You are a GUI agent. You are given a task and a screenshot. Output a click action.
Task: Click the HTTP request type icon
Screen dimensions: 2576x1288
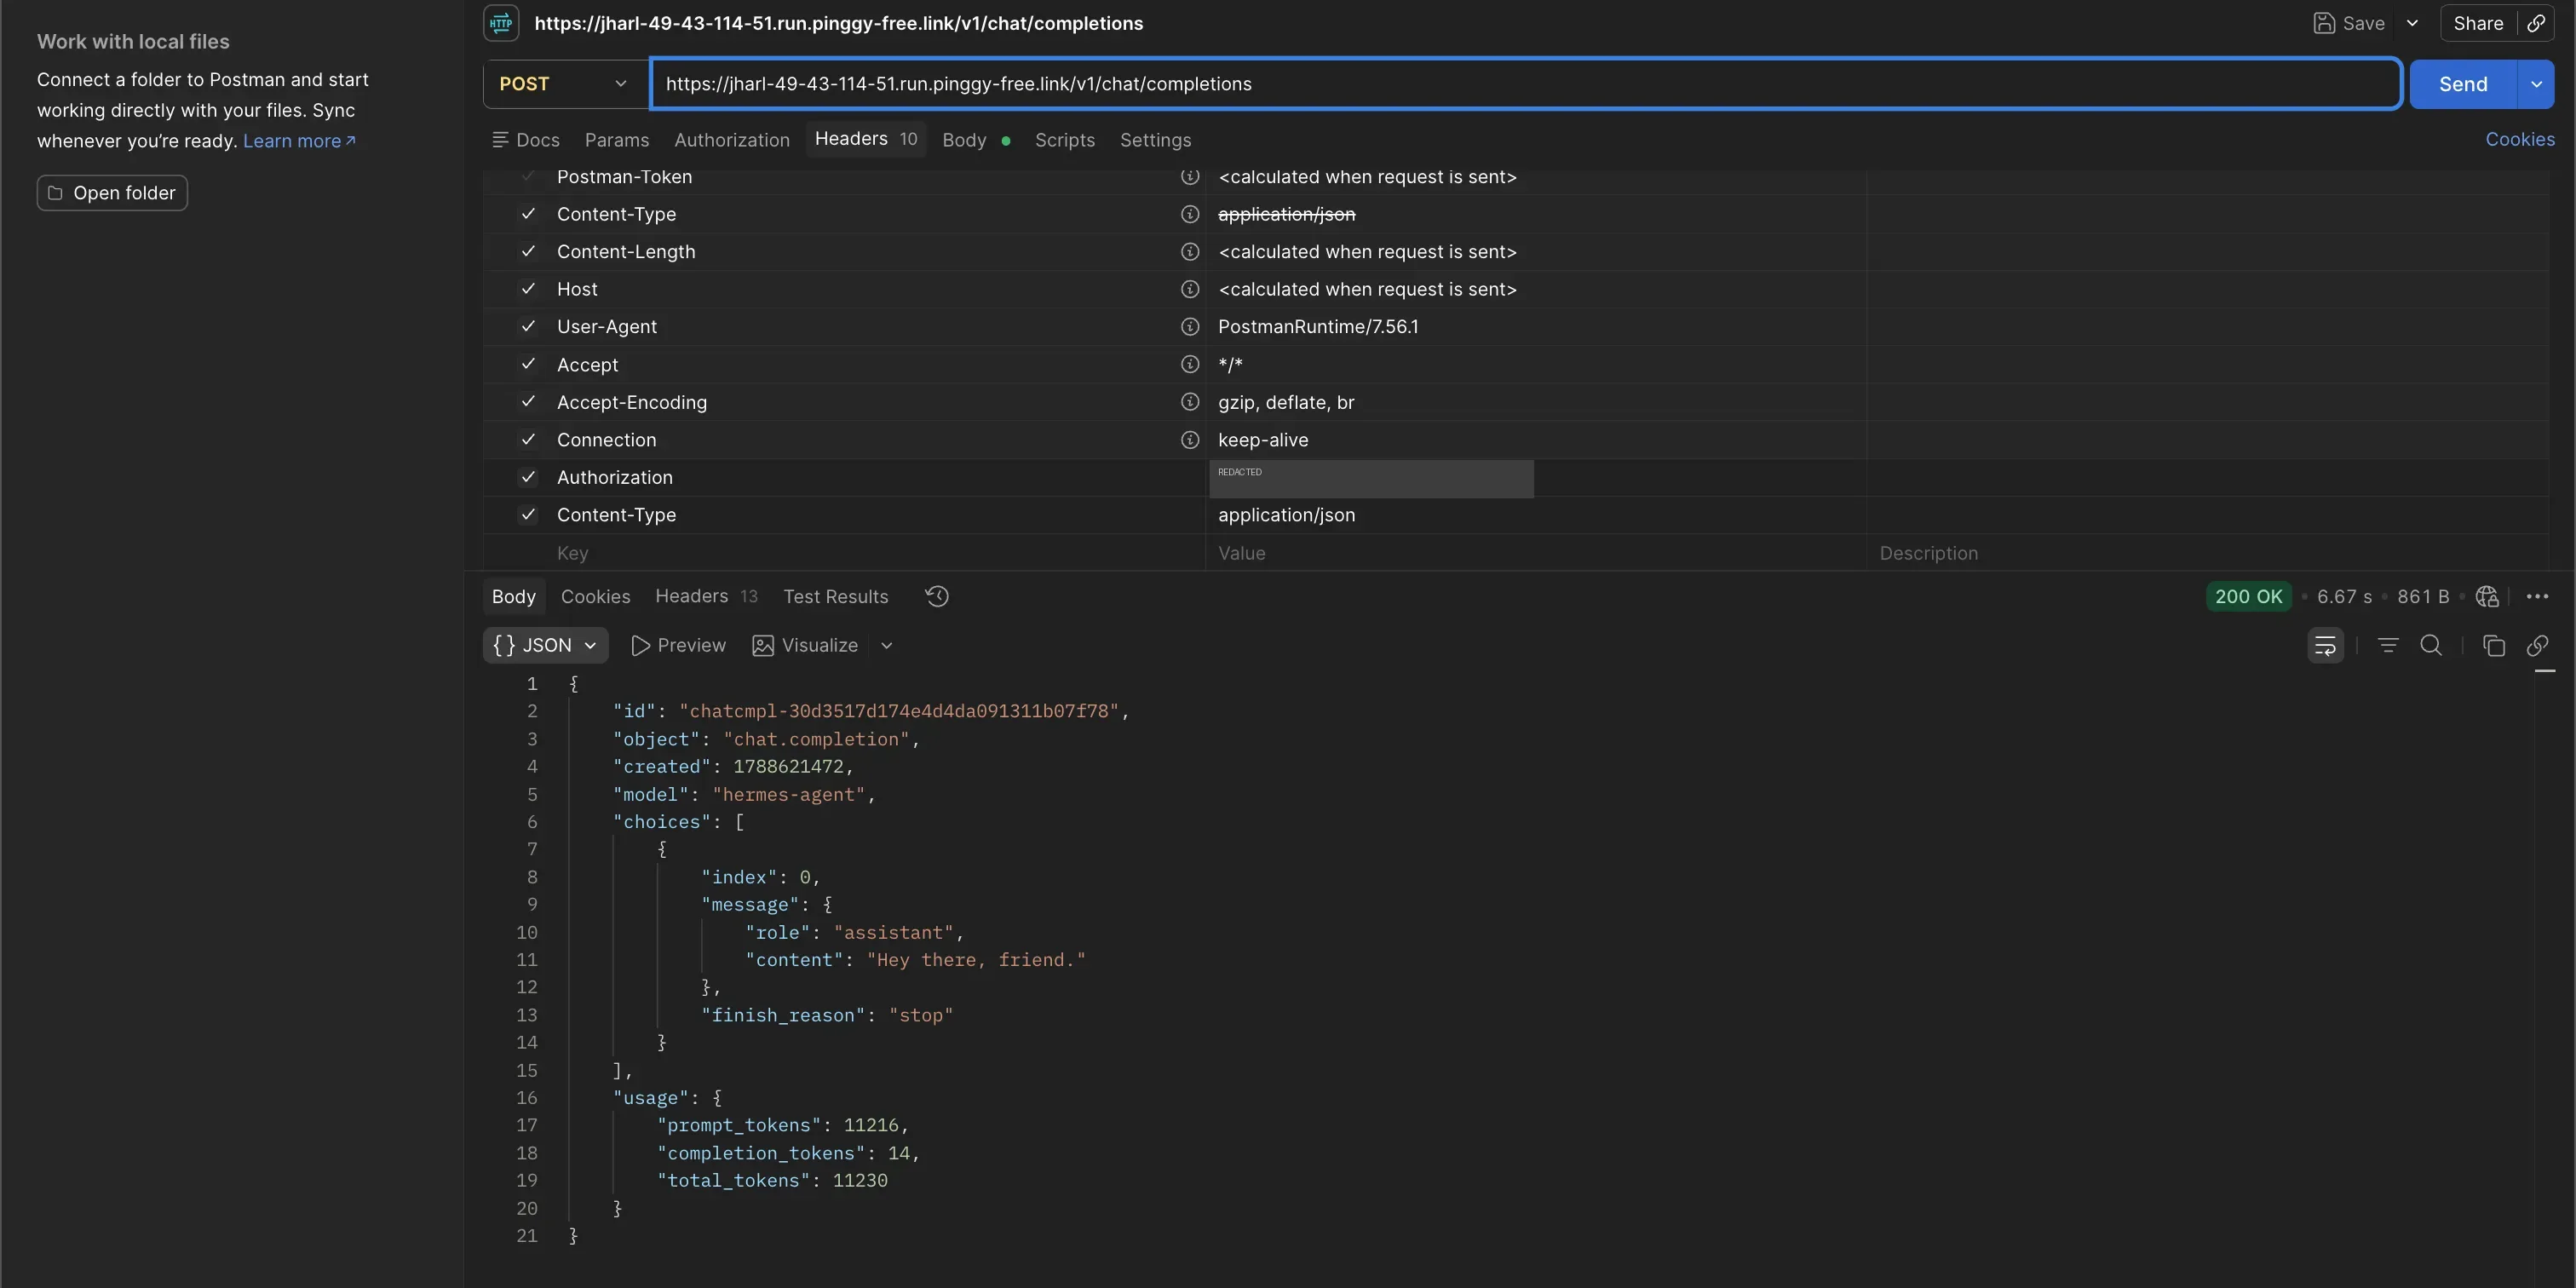[501, 23]
